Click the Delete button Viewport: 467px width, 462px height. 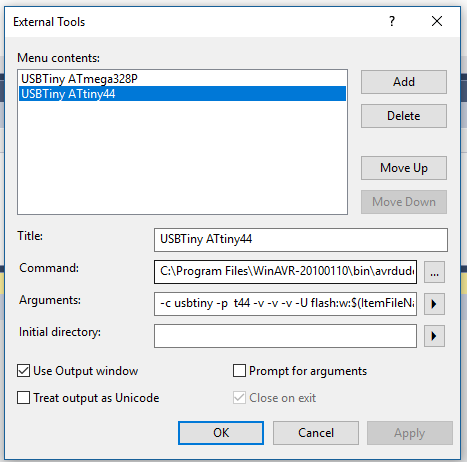tap(404, 116)
